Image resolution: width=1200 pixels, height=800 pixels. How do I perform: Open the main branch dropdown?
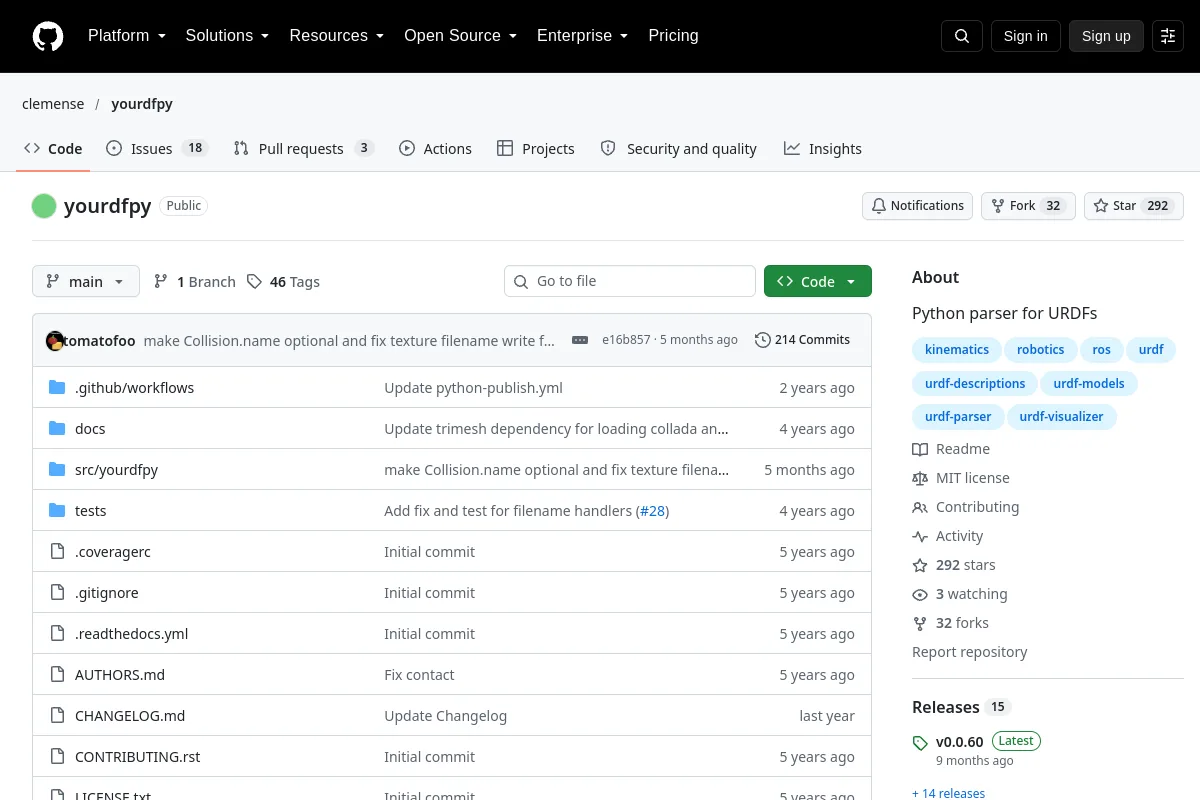(86, 281)
